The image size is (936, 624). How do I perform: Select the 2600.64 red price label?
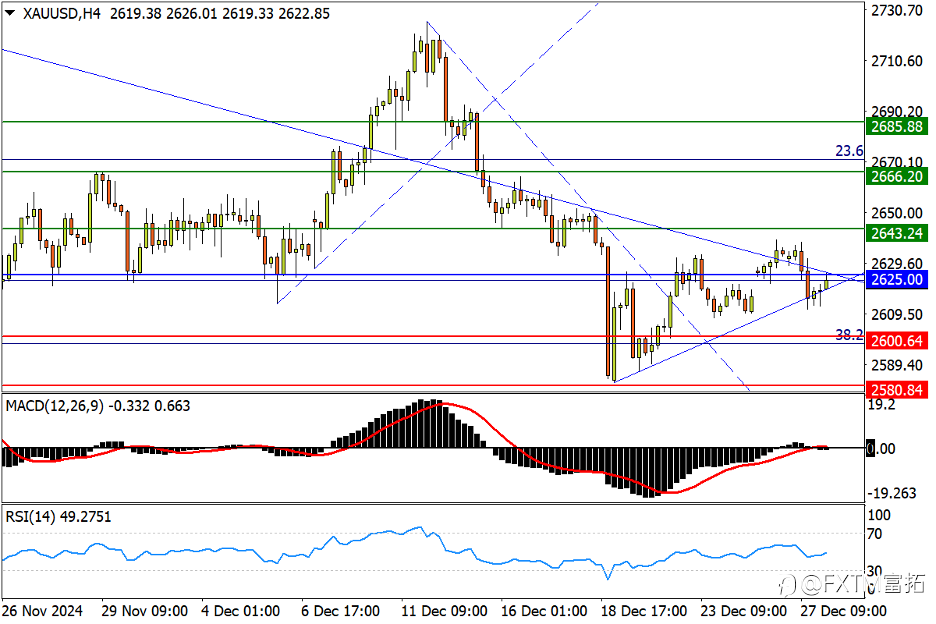point(897,340)
